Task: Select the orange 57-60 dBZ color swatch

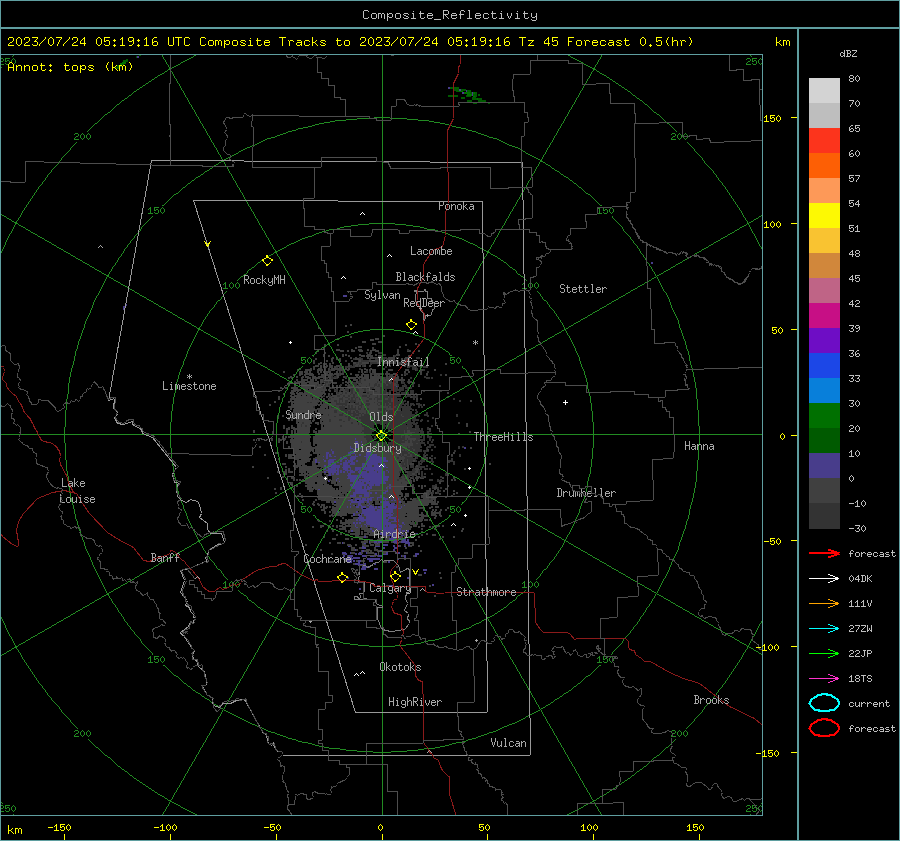Action: click(x=824, y=165)
